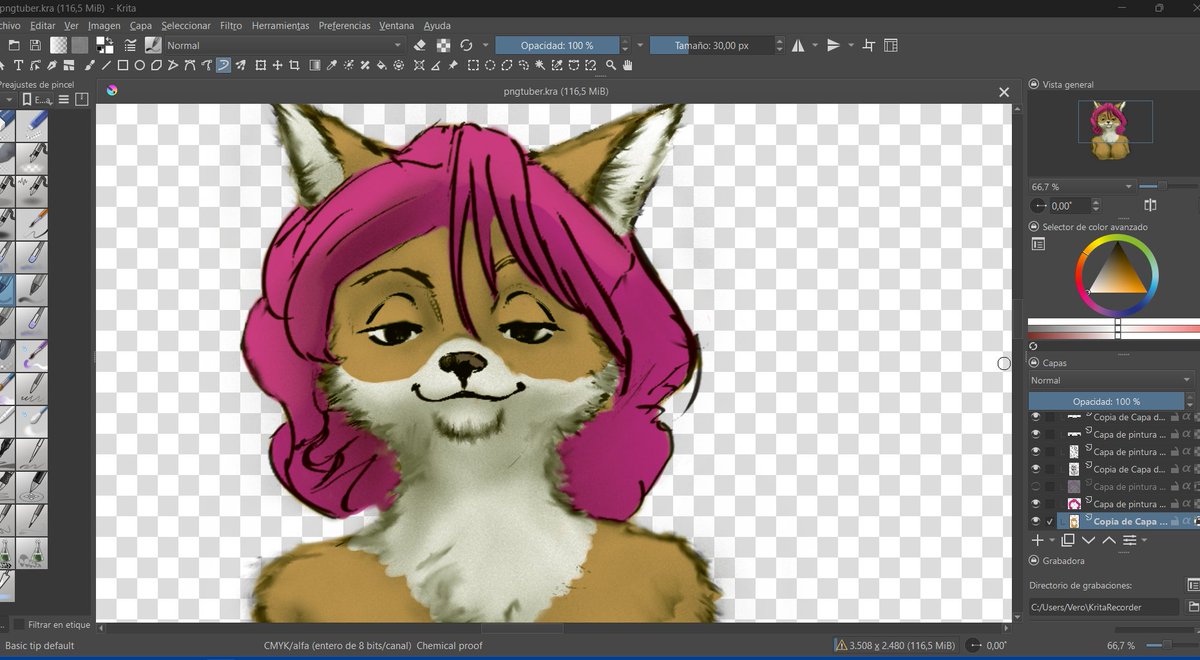This screenshot has width=1200, height=660.
Task: Click the recordings directory path field
Action: pos(1104,606)
